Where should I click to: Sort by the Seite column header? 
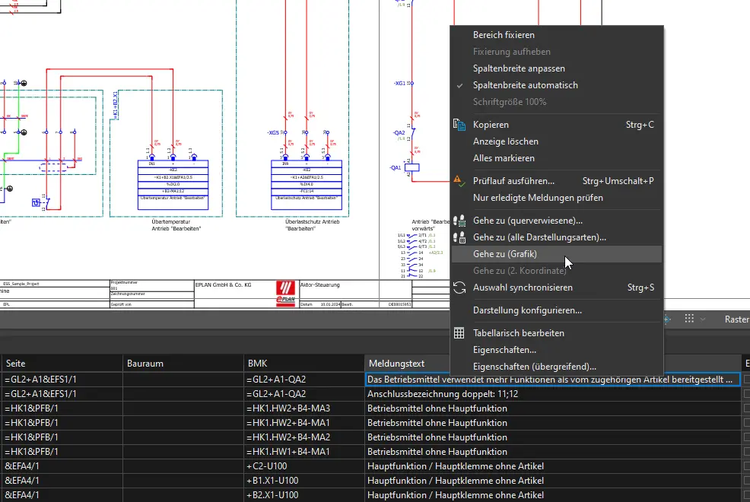click(x=60, y=363)
